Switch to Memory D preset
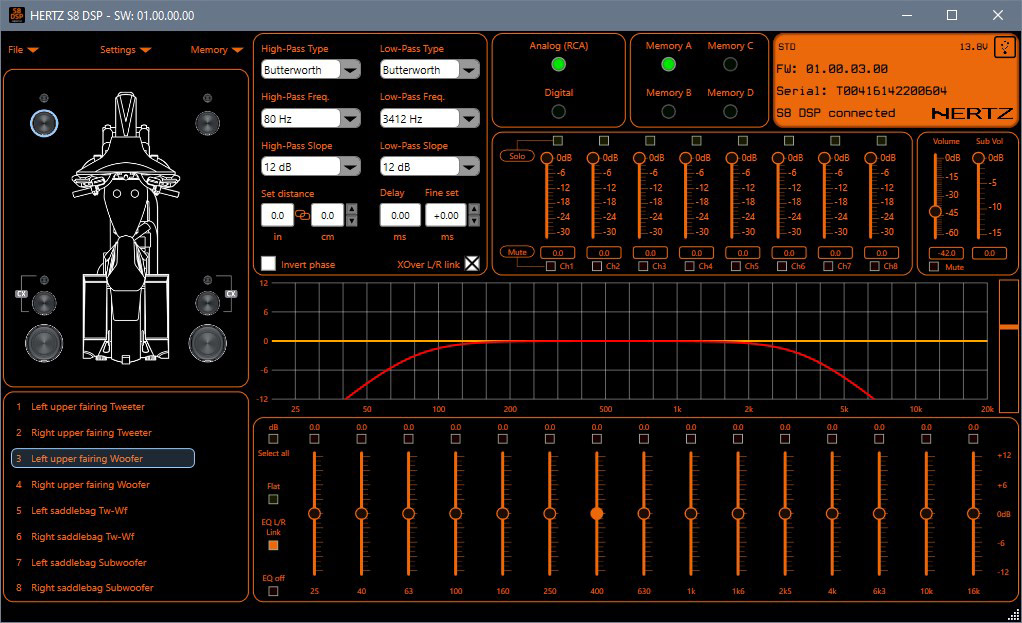This screenshot has height=623, width=1022. click(730, 111)
